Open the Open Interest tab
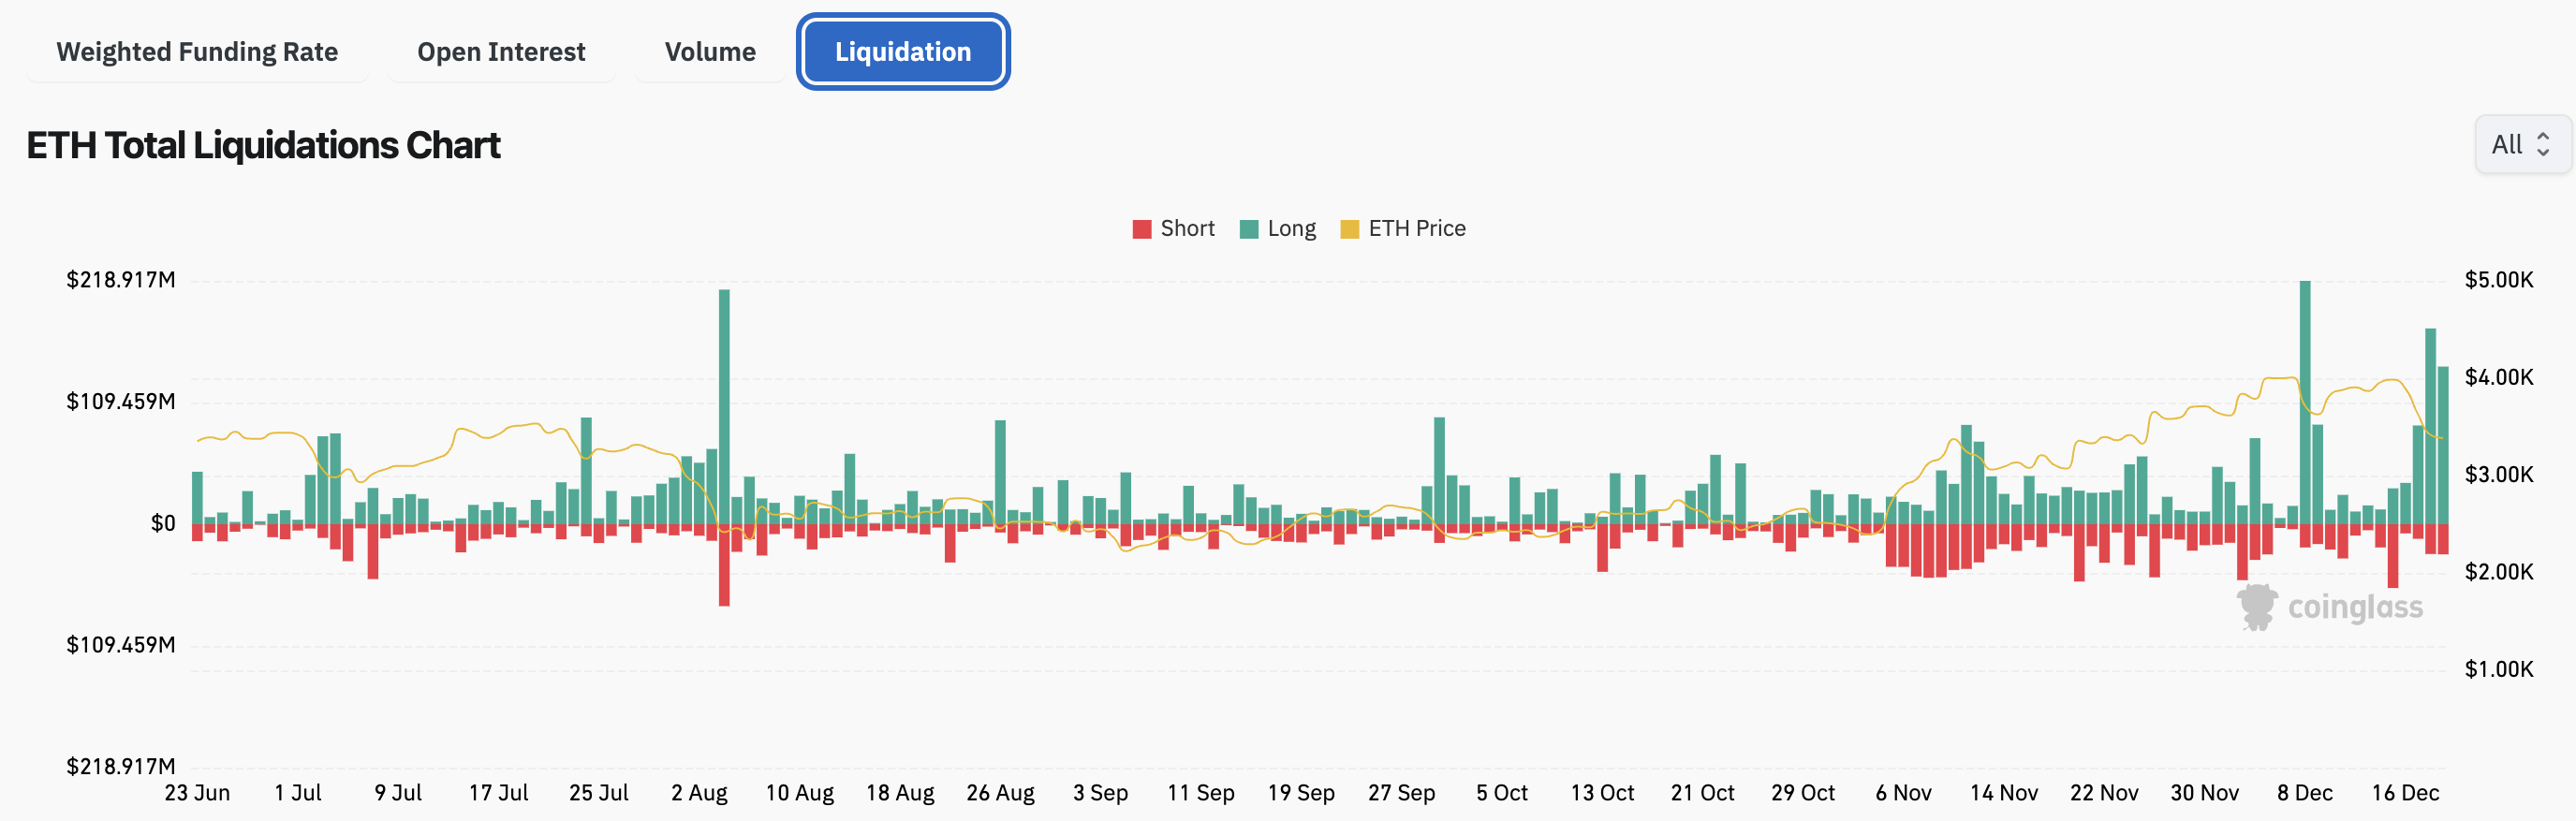Viewport: 2576px width, 821px height. [x=501, y=52]
